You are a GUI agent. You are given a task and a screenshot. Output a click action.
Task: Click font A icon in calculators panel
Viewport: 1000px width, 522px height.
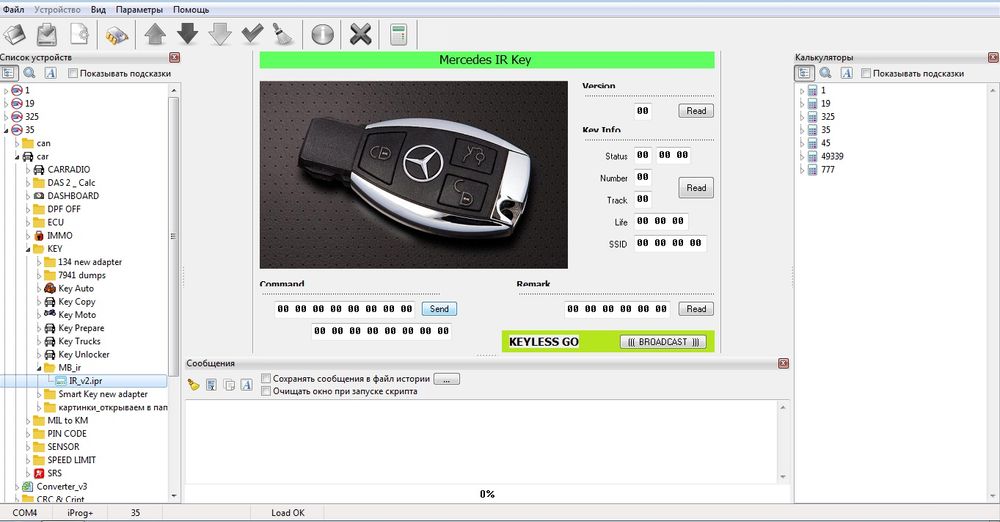(846, 73)
